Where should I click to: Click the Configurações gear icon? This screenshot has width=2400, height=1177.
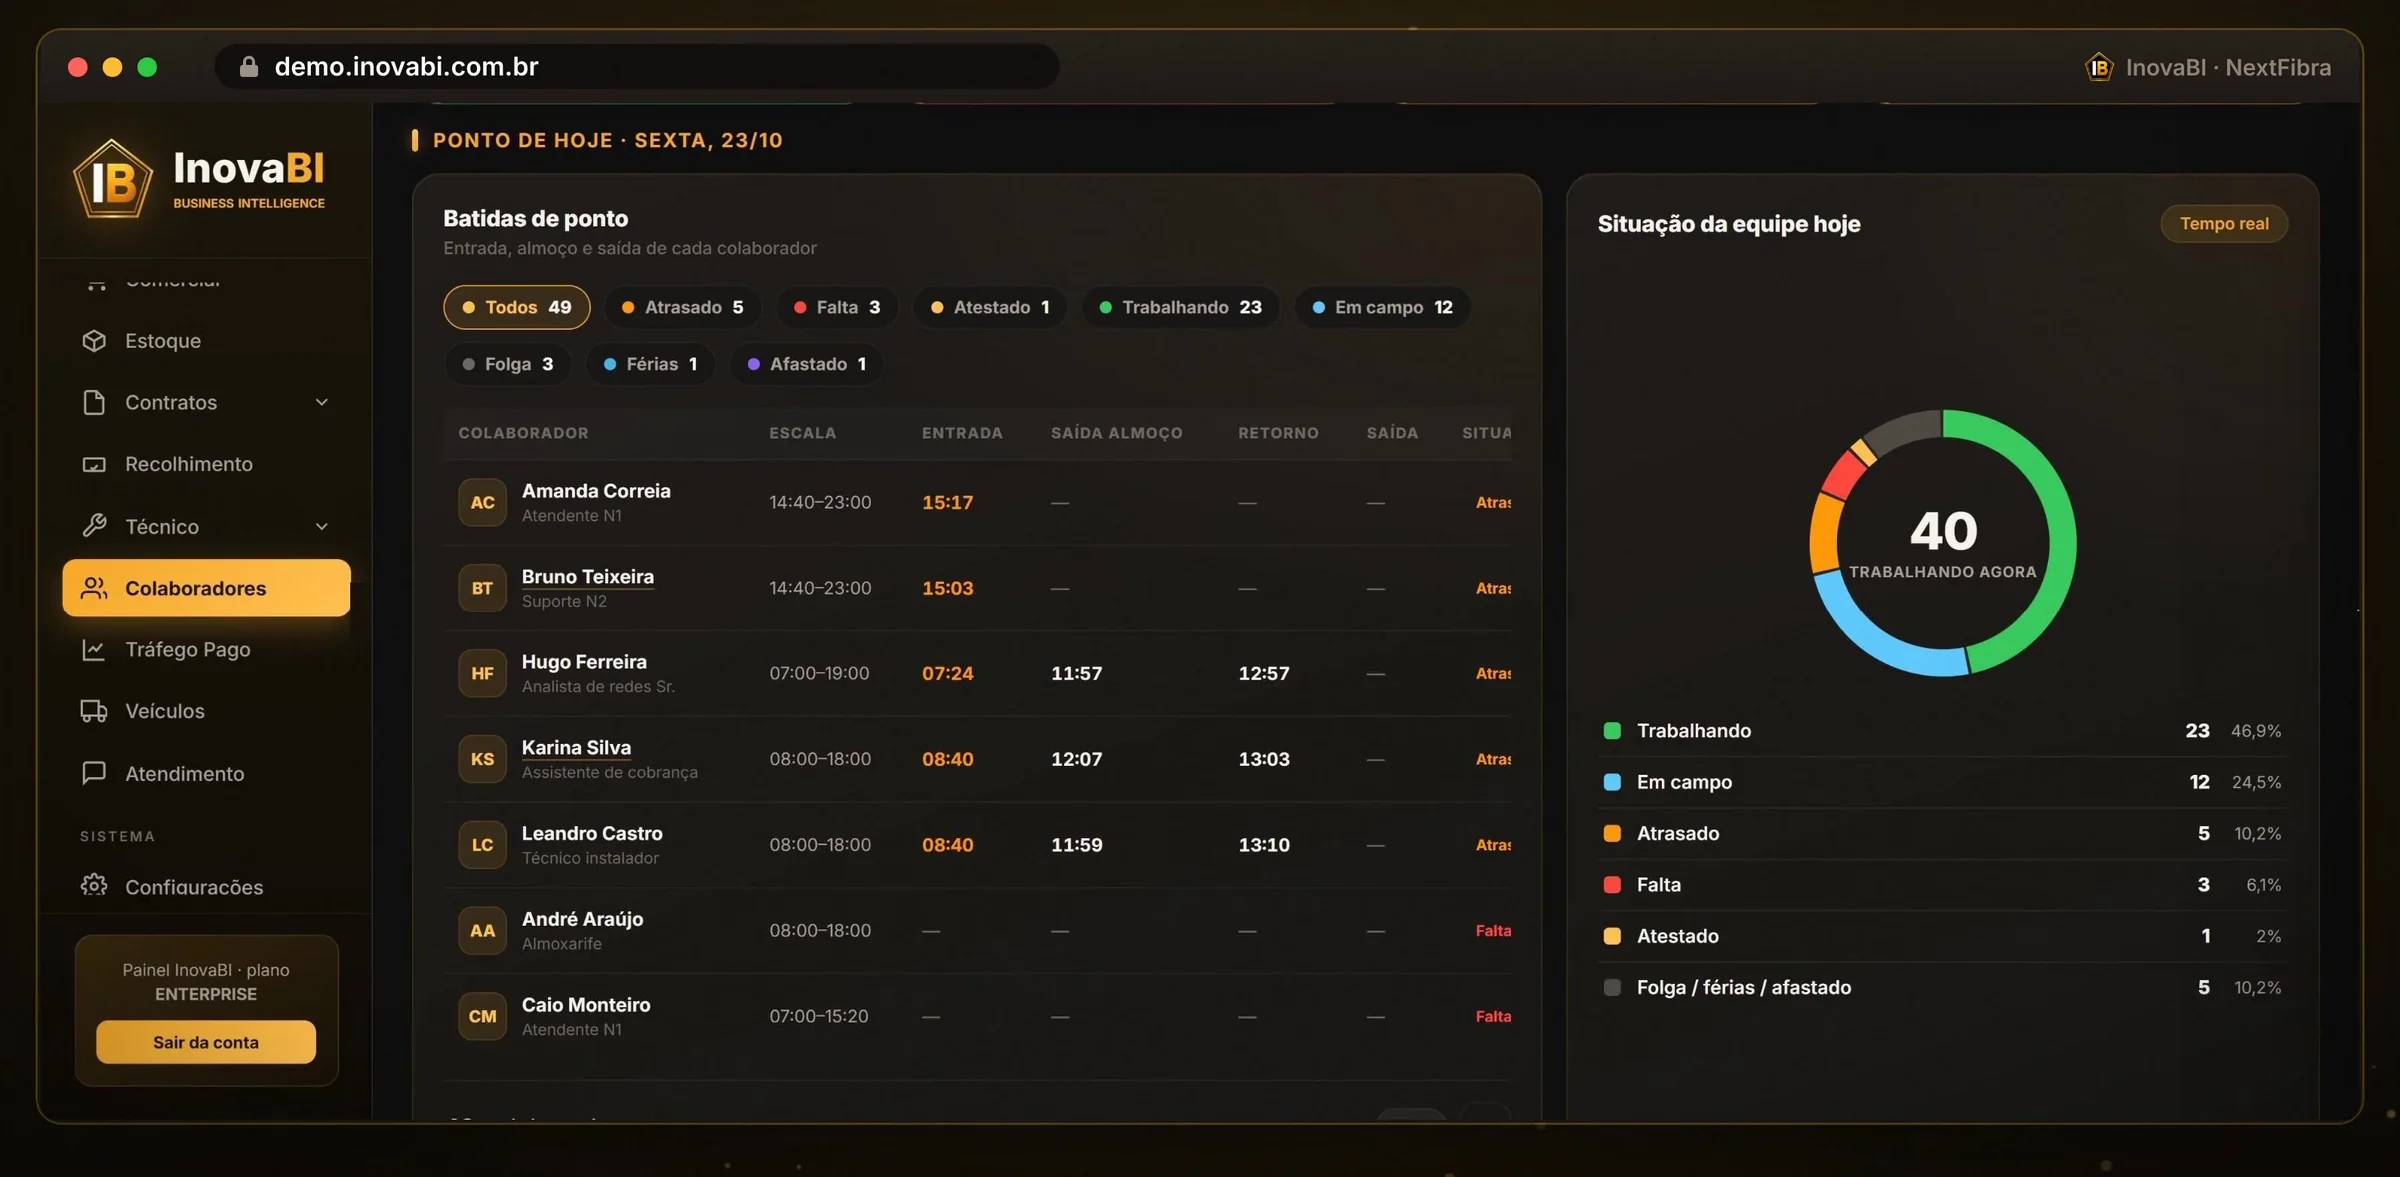point(94,885)
